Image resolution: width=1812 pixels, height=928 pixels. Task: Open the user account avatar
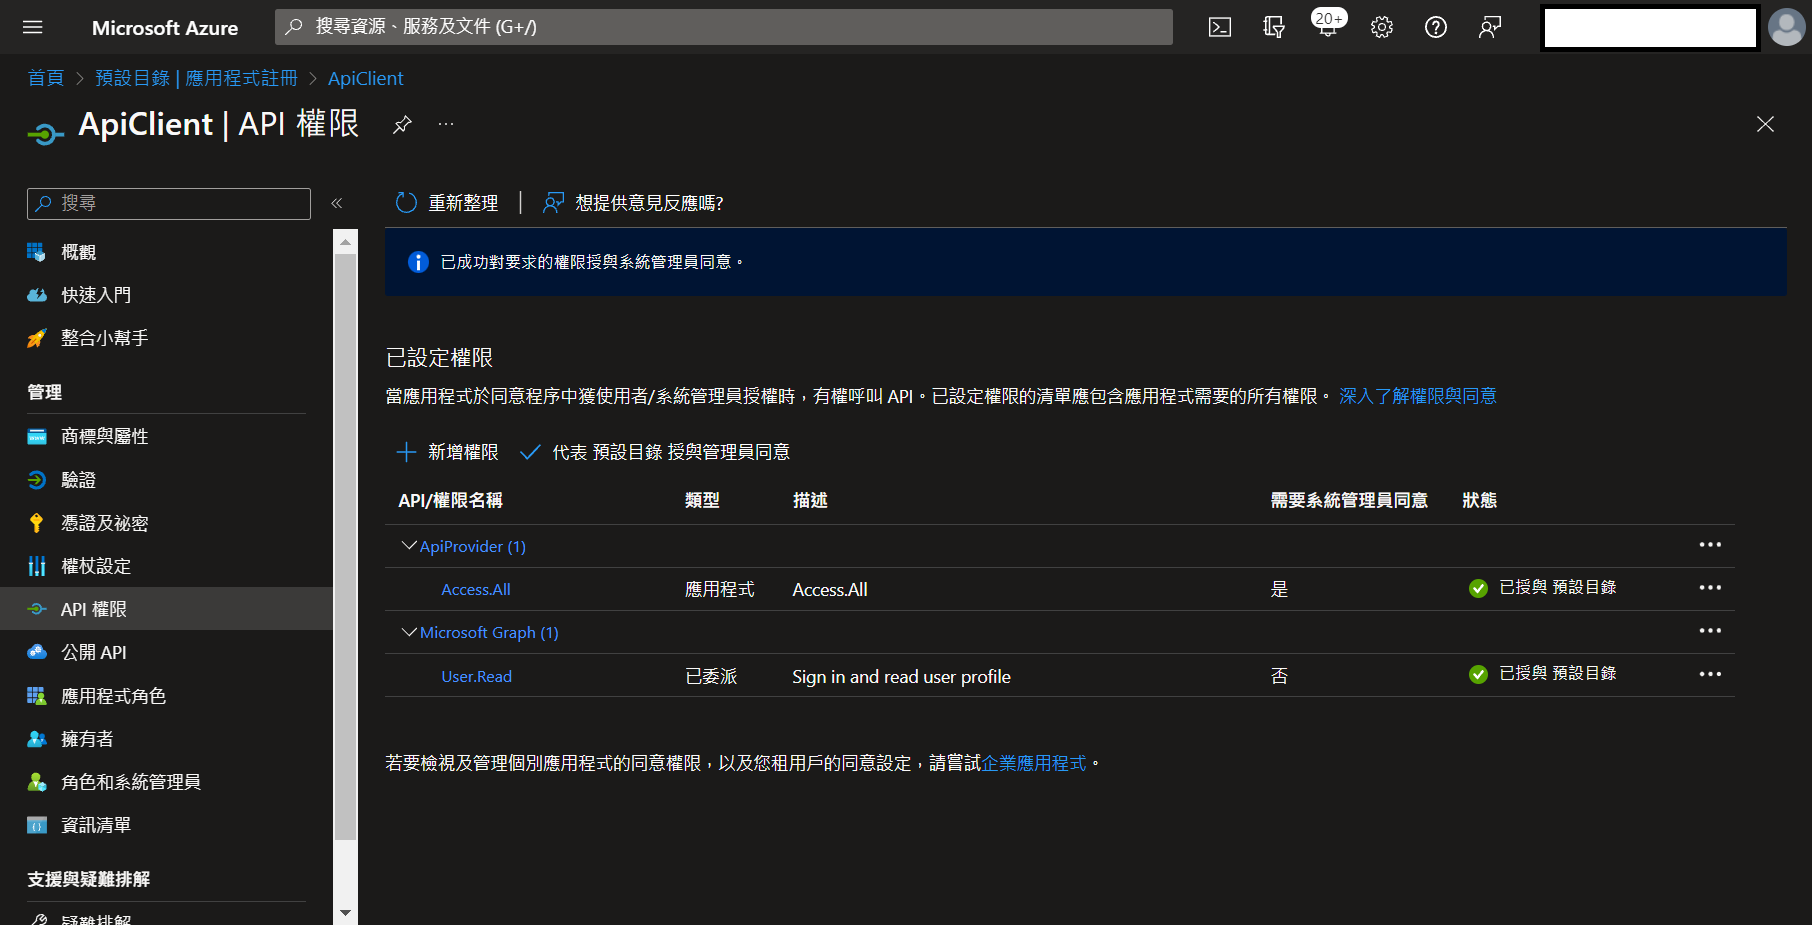click(x=1787, y=27)
